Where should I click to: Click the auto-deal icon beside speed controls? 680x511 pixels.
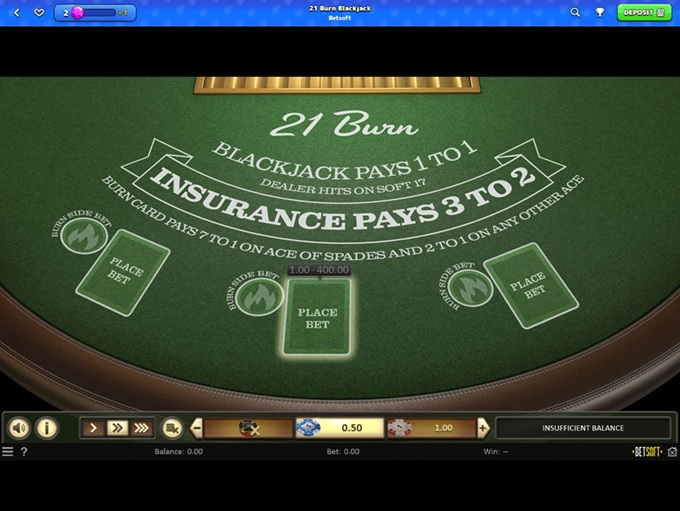pos(171,428)
